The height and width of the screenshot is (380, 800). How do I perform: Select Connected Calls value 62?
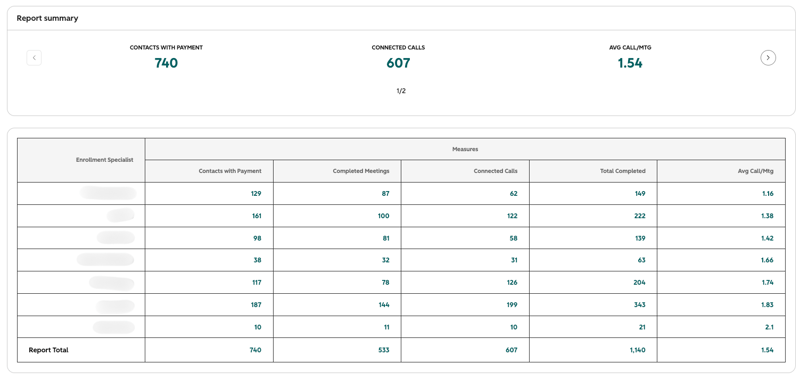[513, 194]
